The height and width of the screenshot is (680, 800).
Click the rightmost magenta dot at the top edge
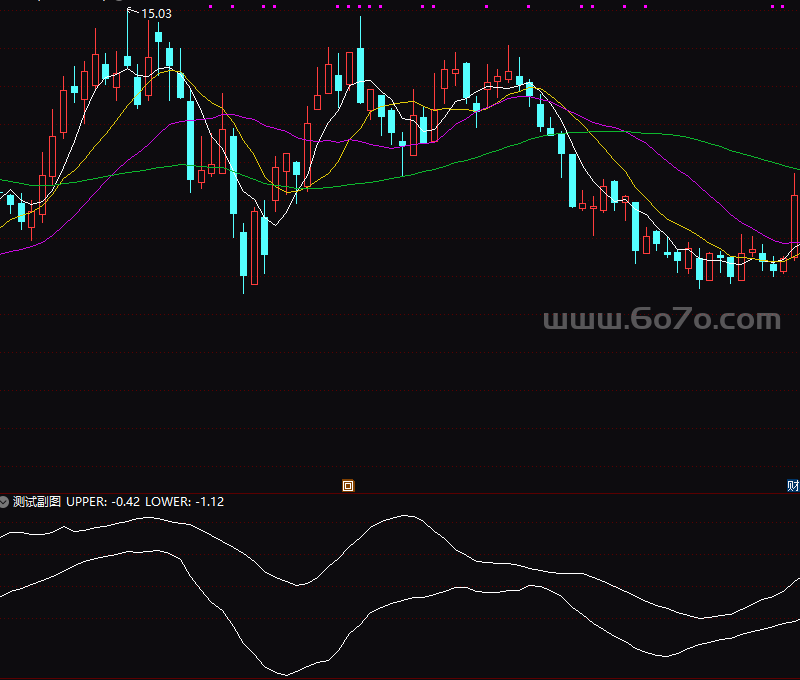[x=783, y=7]
